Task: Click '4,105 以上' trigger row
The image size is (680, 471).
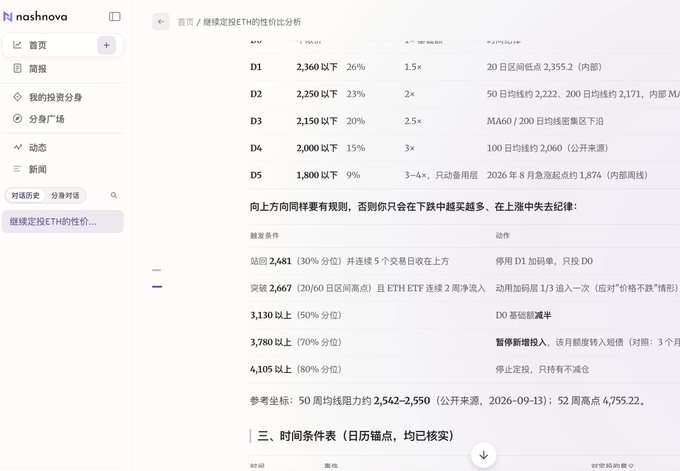Action: pyautogui.click(x=295, y=370)
